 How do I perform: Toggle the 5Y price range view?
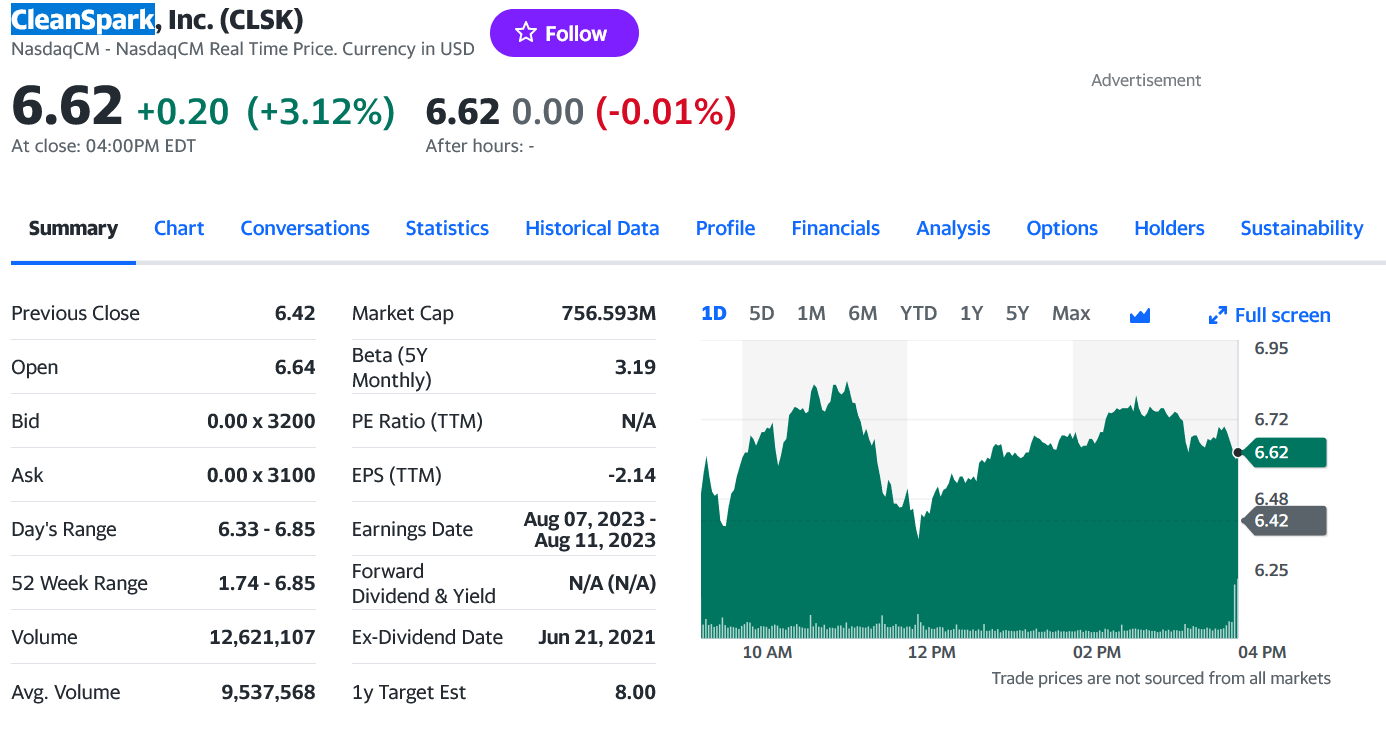[1017, 313]
